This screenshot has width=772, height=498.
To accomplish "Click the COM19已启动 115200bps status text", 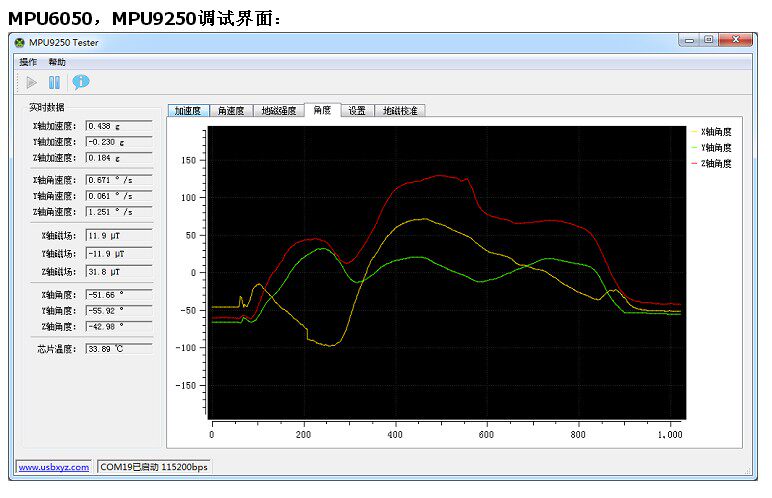I will 154,467.
